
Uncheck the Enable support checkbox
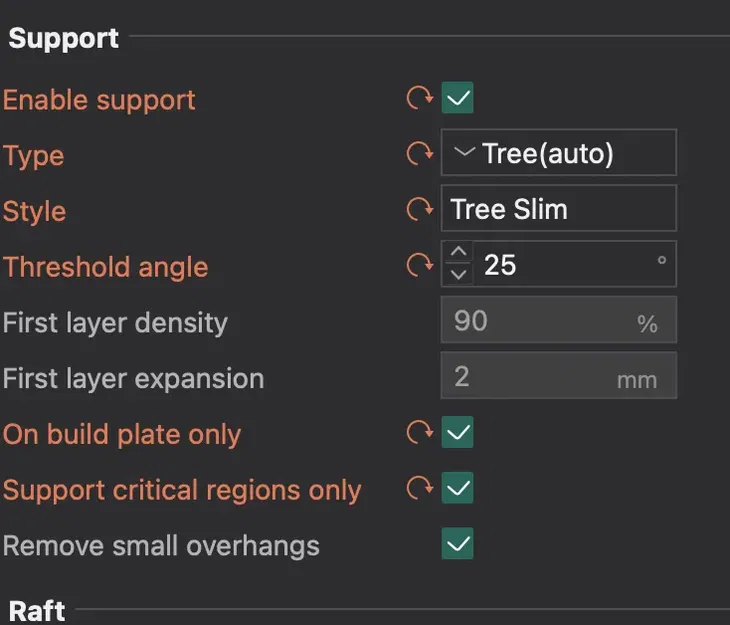[x=458, y=99]
